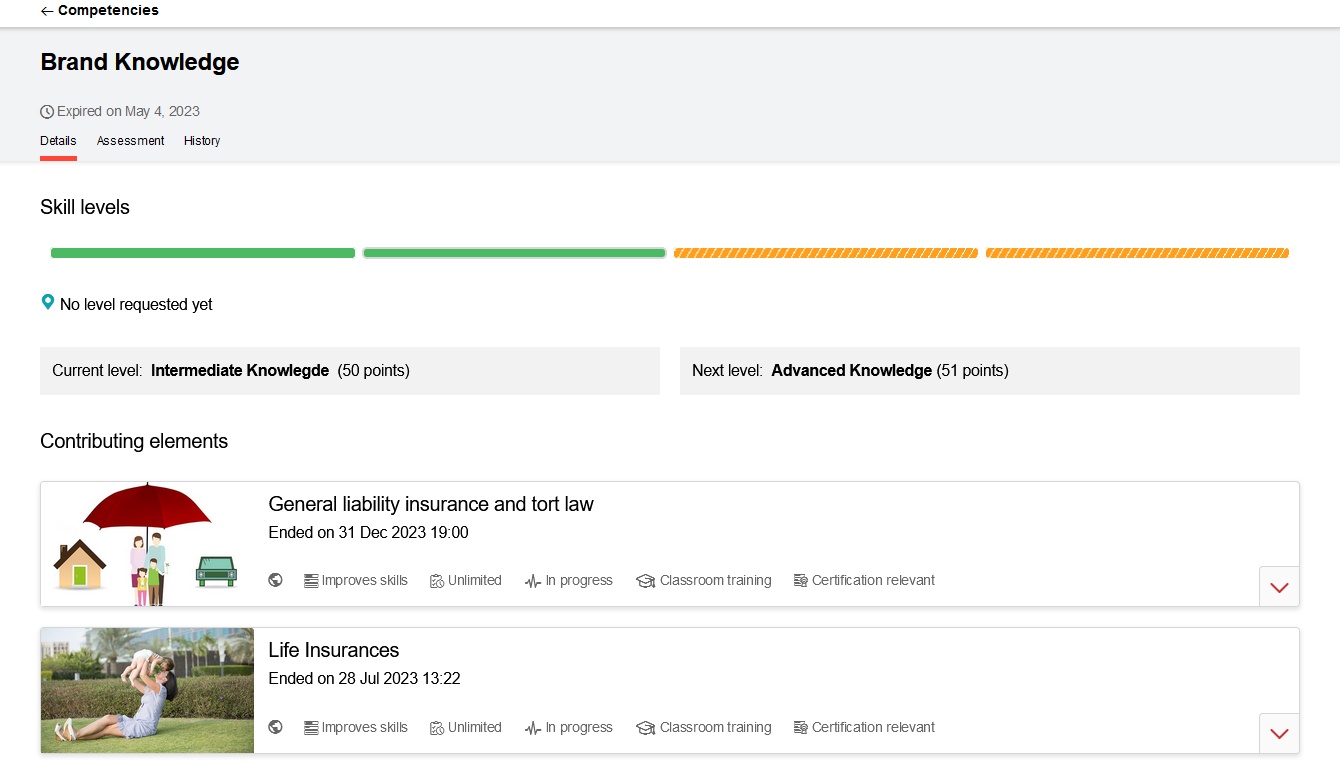Screen dimensions: 1340x762
Task: Click the In progress icon in Life Insurances card
Action: [x=533, y=728]
